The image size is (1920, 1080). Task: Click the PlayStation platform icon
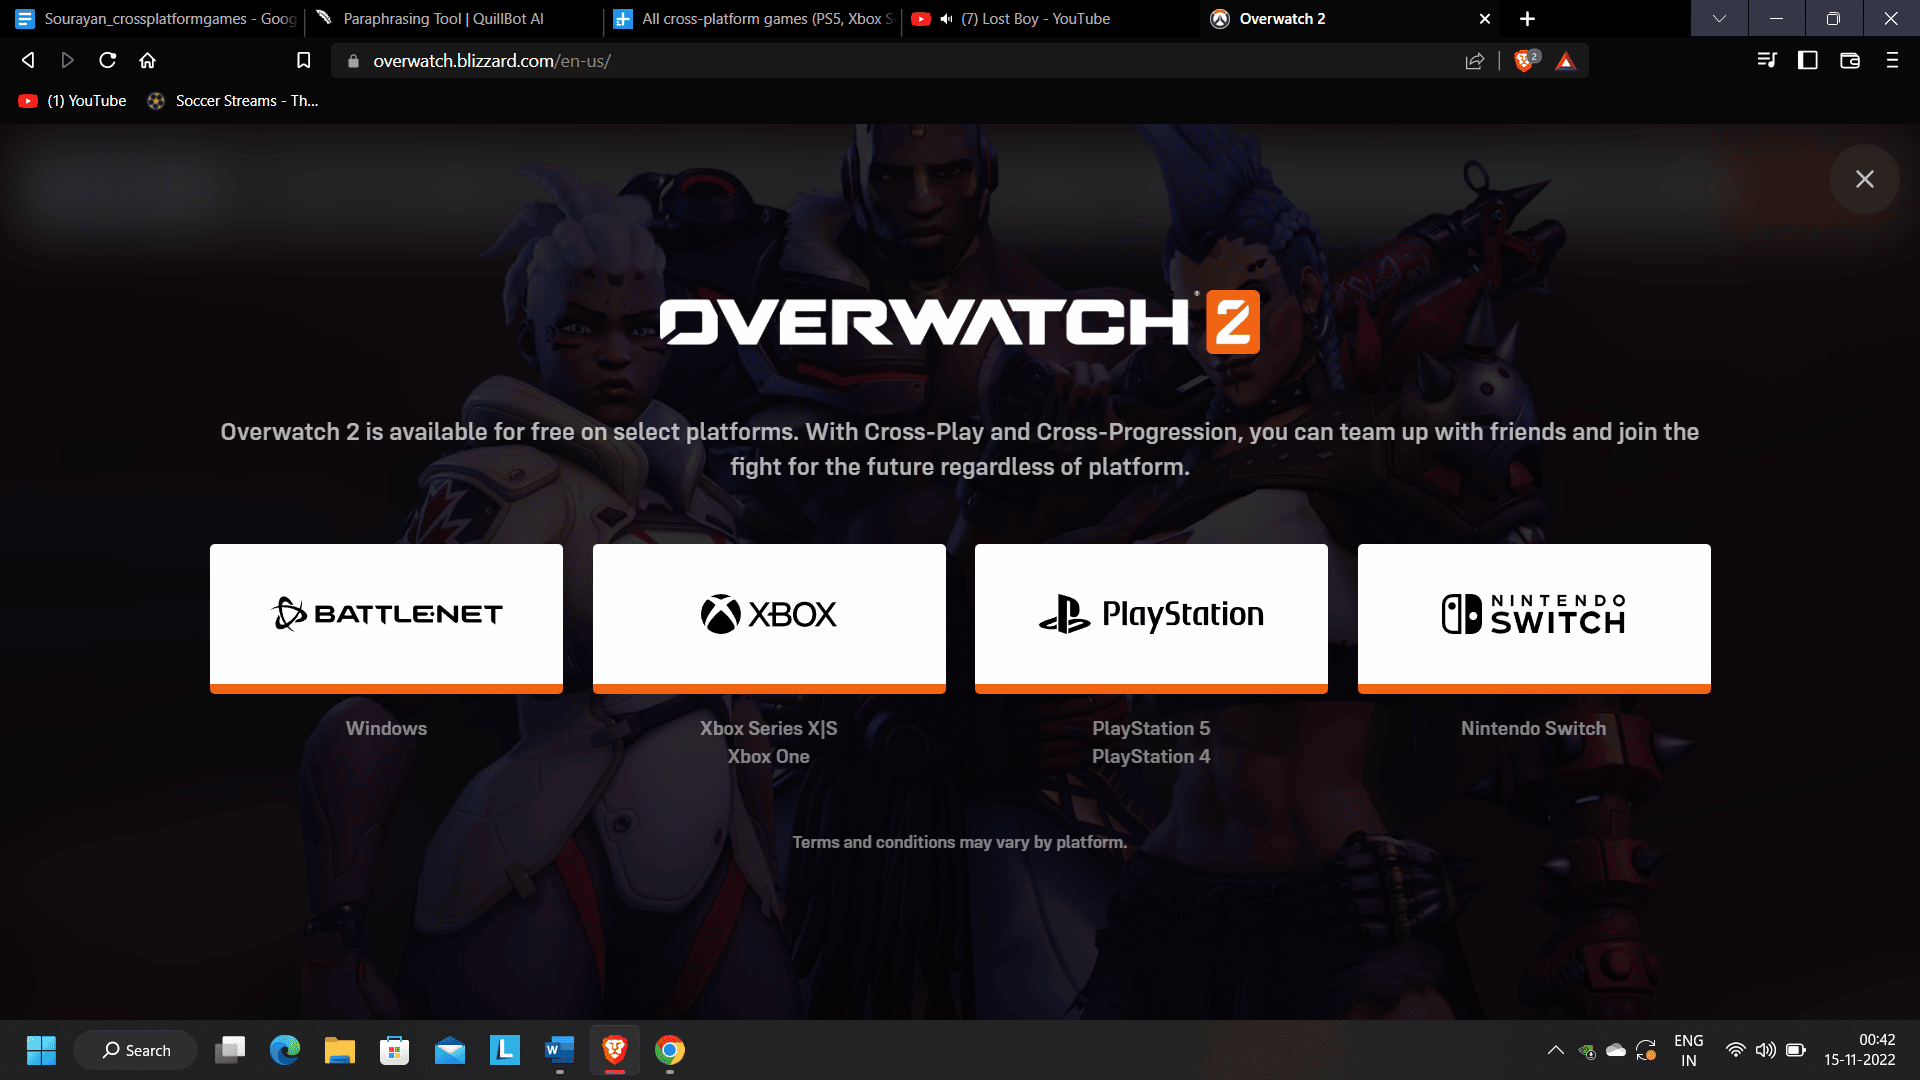[x=1151, y=613]
